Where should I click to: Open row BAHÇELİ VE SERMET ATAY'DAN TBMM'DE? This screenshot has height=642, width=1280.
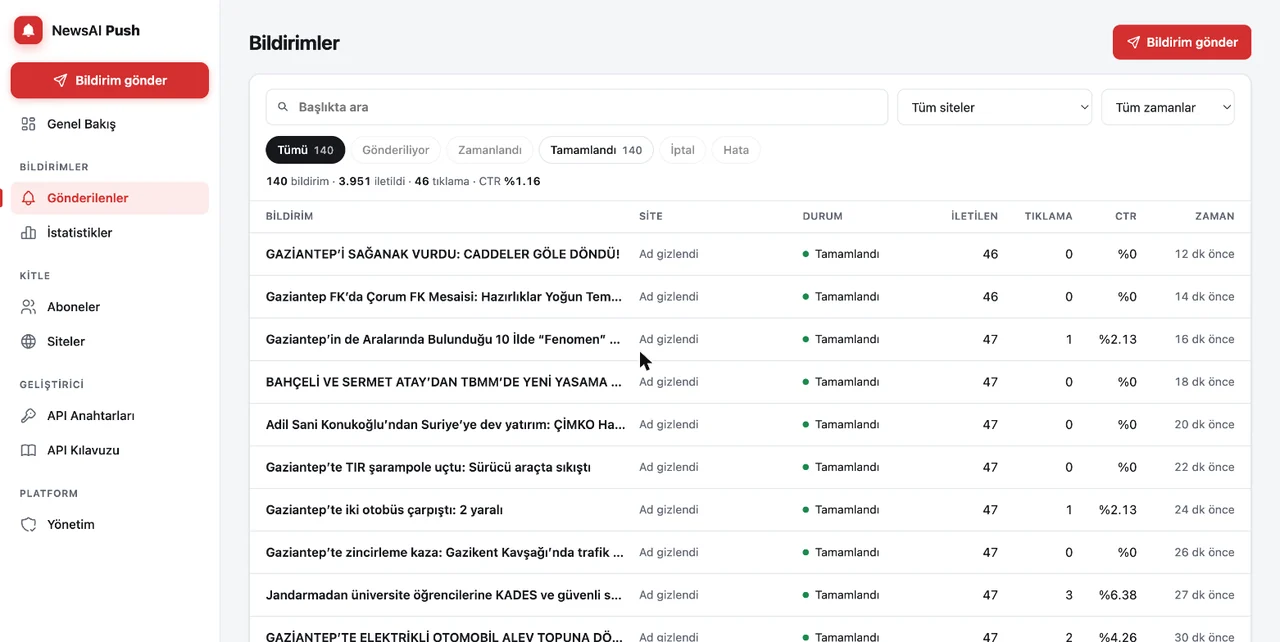click(x=750, y=382)
